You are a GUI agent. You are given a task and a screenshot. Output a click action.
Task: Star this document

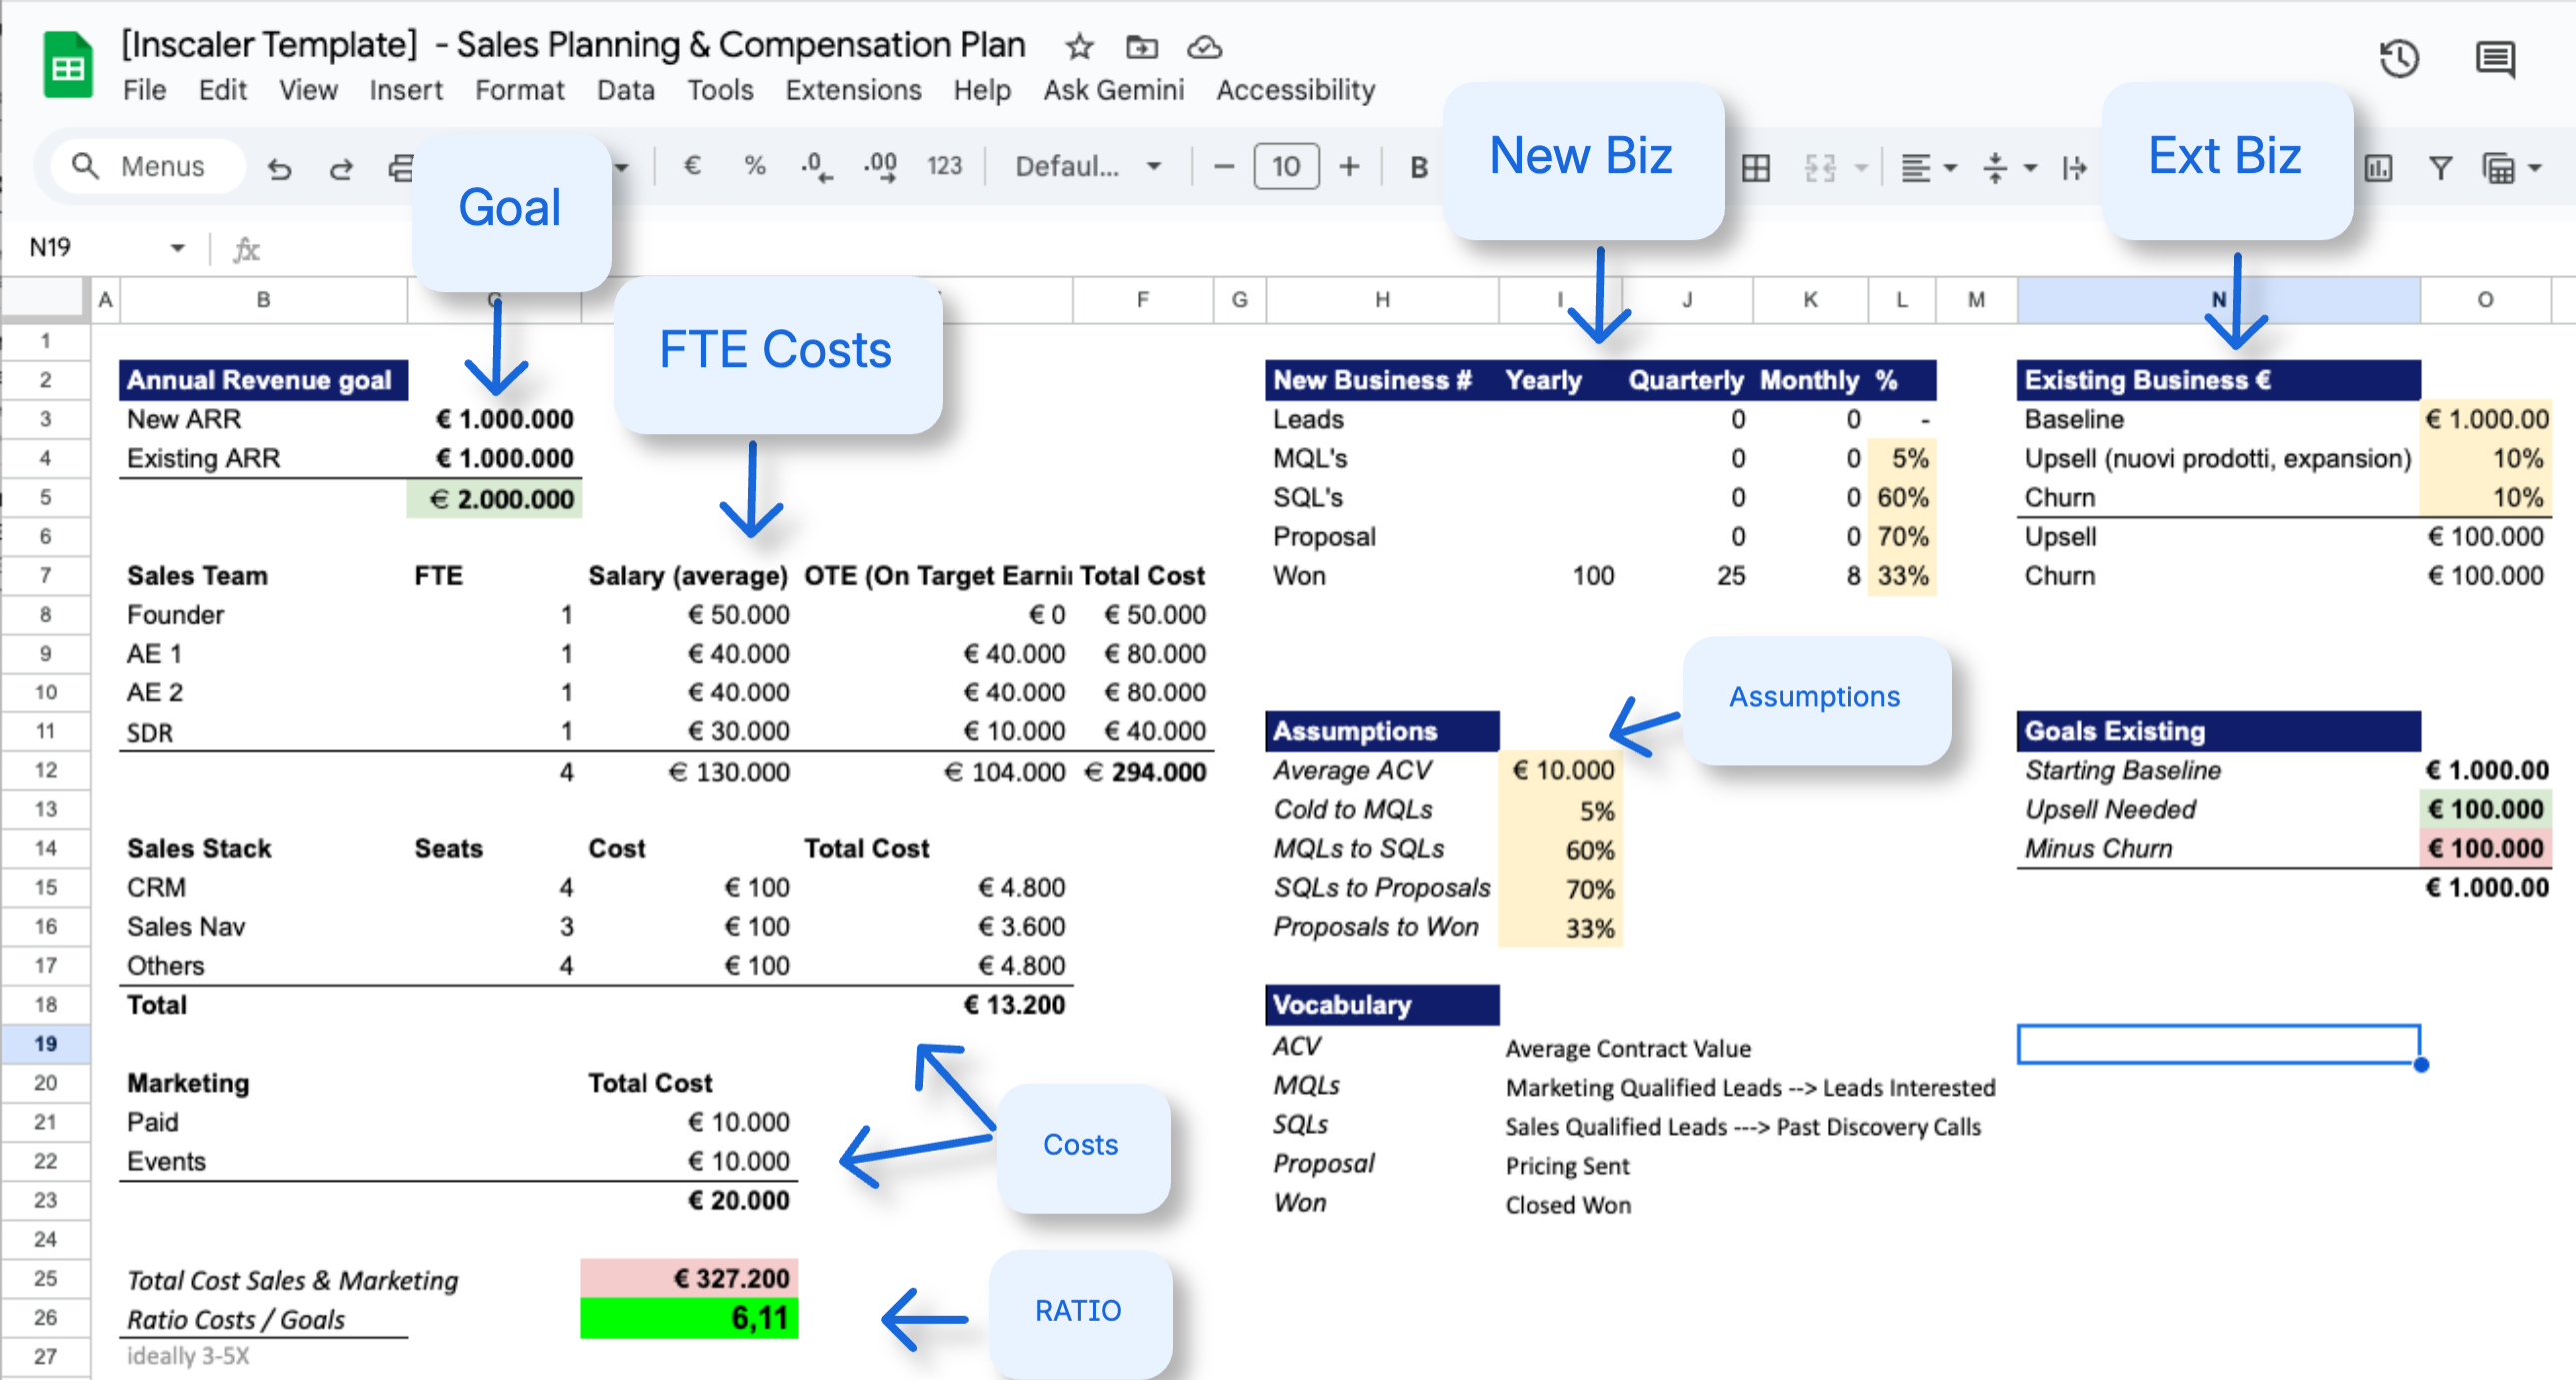point(1079,47)
